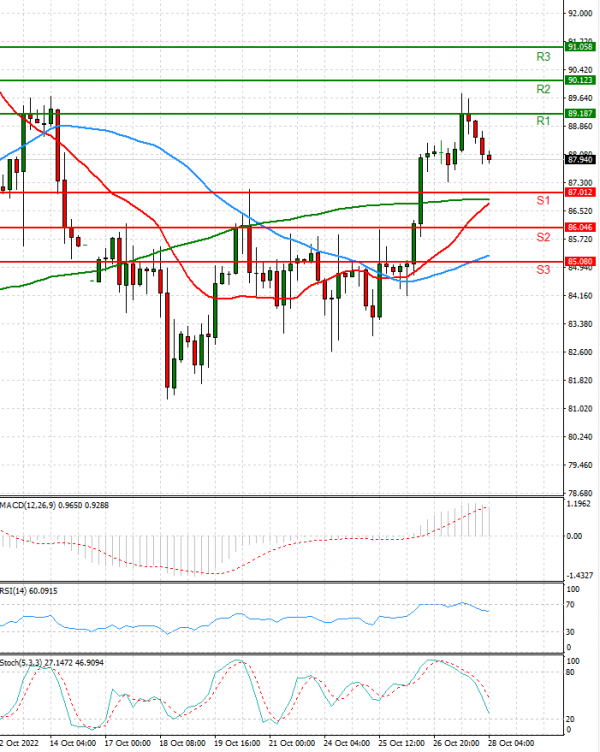
Task: Click the 81.020 price axis value
Action: tap(580, 409)
